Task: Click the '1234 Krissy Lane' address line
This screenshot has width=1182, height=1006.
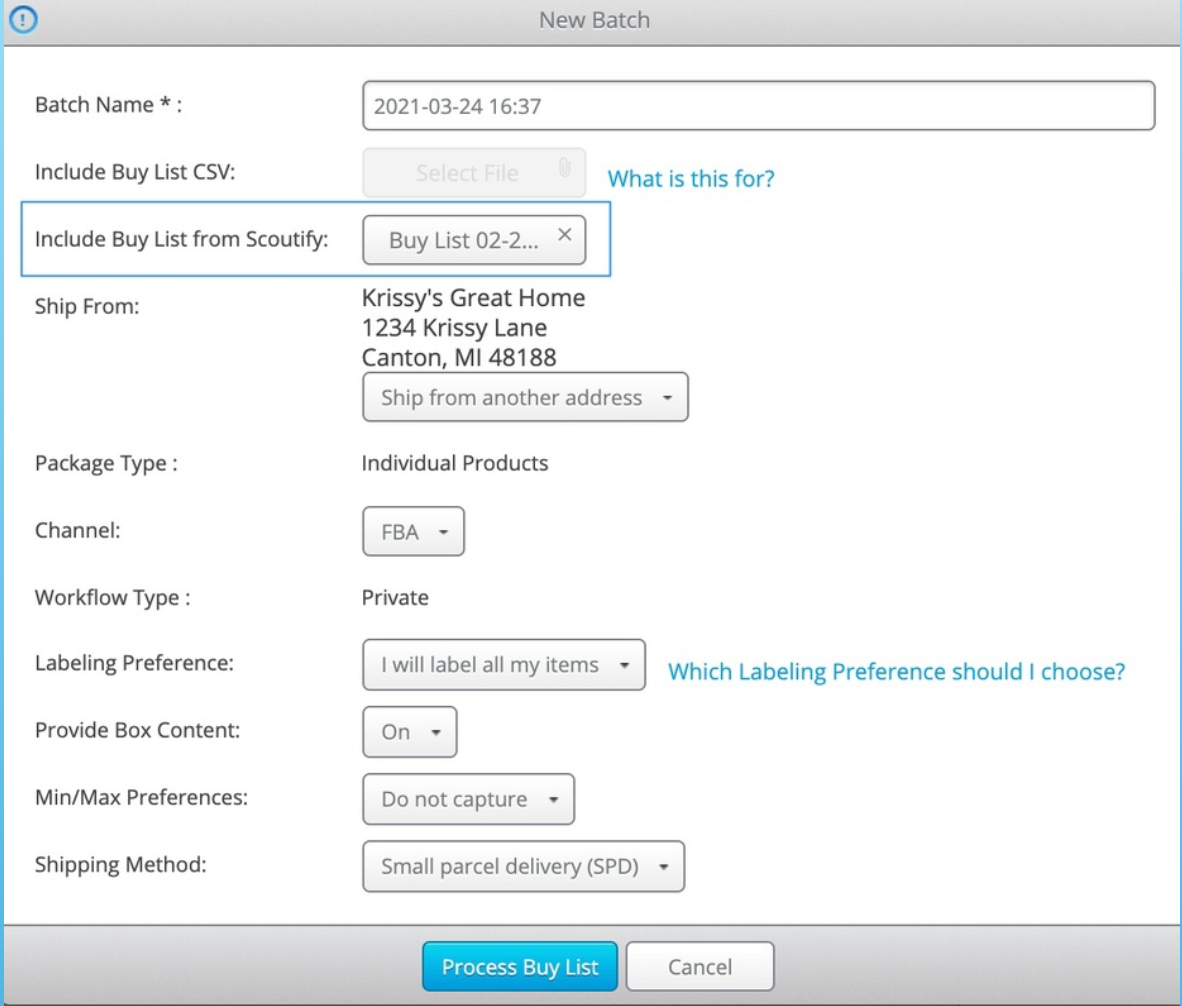Action: pos(455,328)
